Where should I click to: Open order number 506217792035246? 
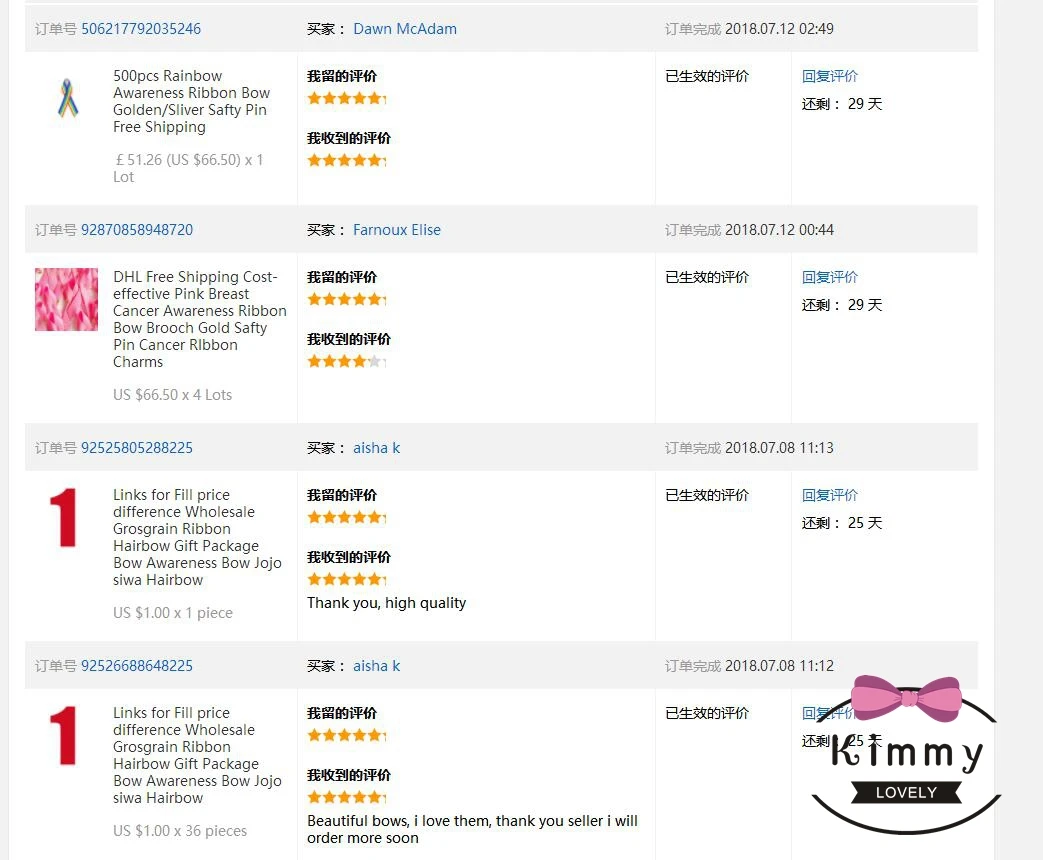(141, 29)
